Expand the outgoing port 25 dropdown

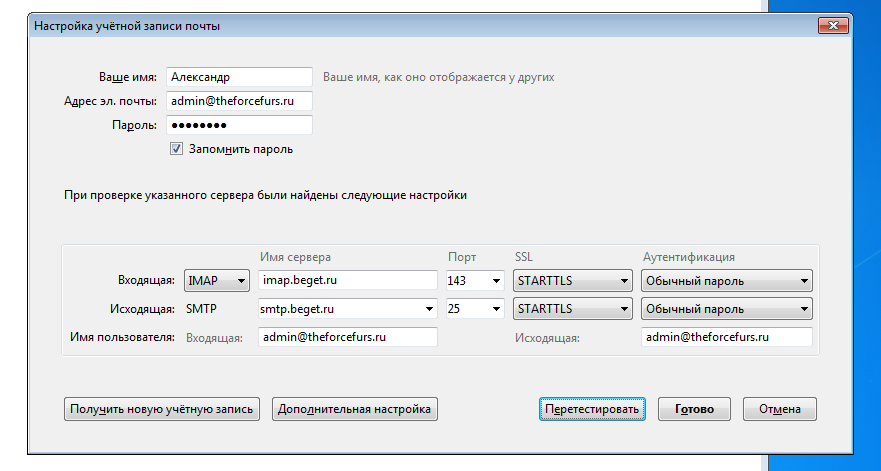496,309
